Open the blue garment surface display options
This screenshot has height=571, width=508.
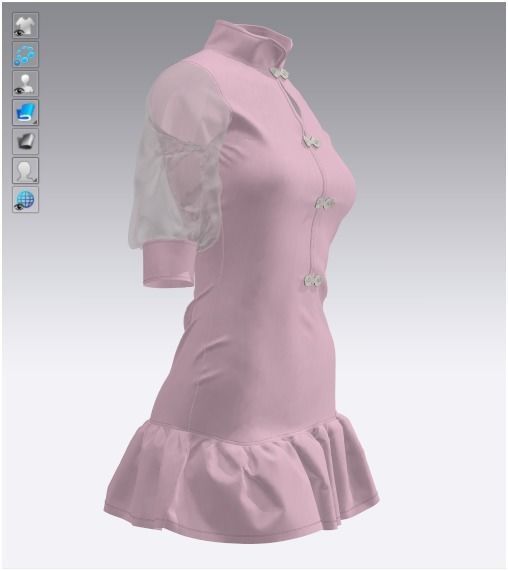pyautogui.click(x=25, y=113)
